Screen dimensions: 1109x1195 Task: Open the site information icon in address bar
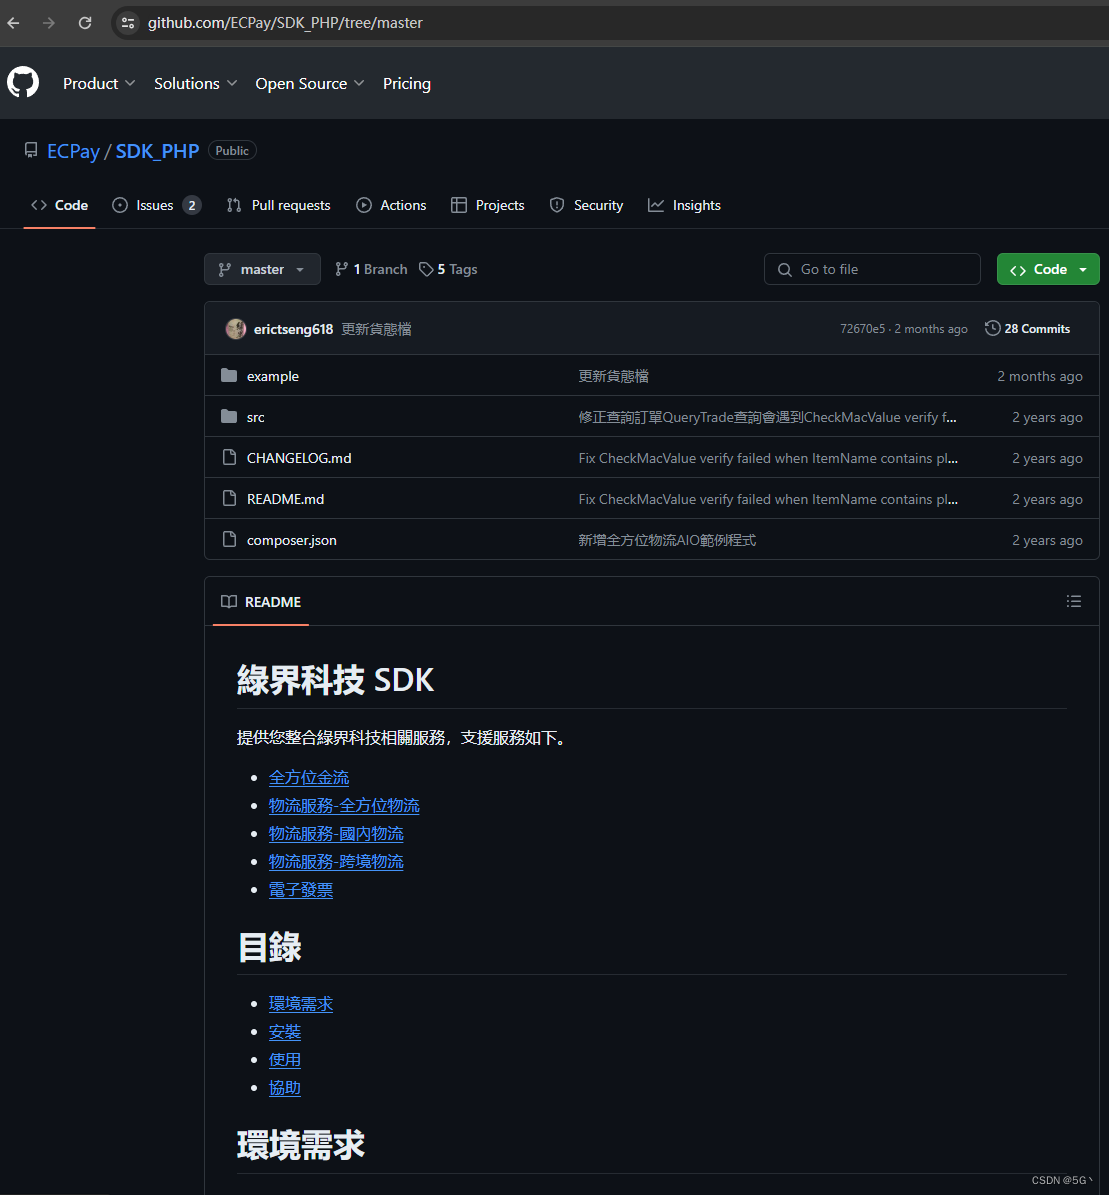click(x=128, y=23)
